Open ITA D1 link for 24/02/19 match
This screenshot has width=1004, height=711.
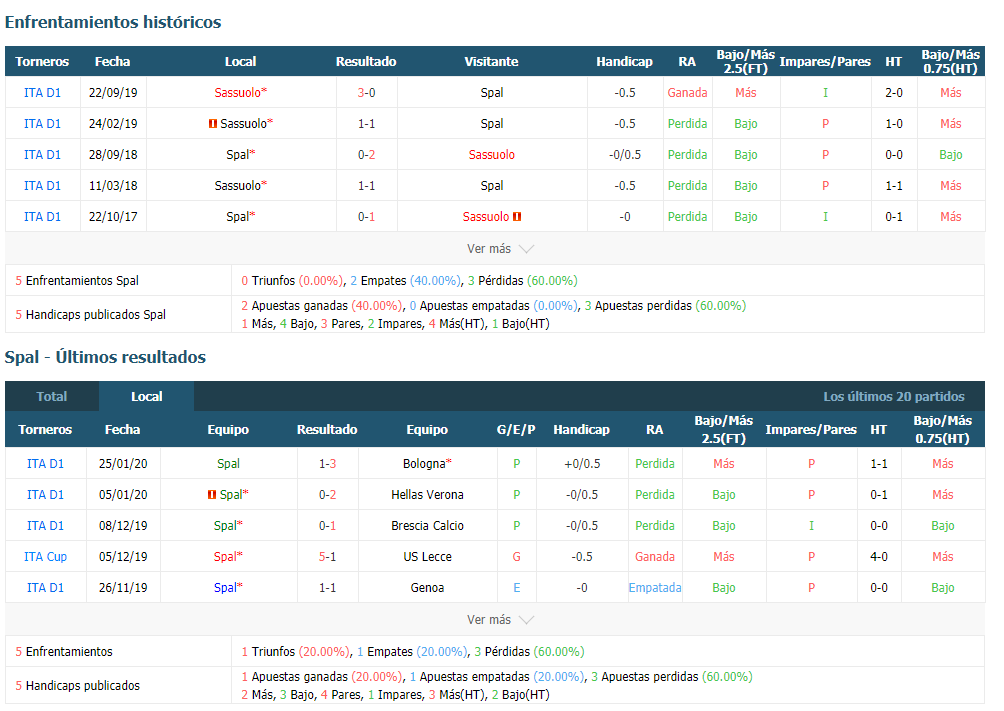pyautogui.click(x=42, y=124)
